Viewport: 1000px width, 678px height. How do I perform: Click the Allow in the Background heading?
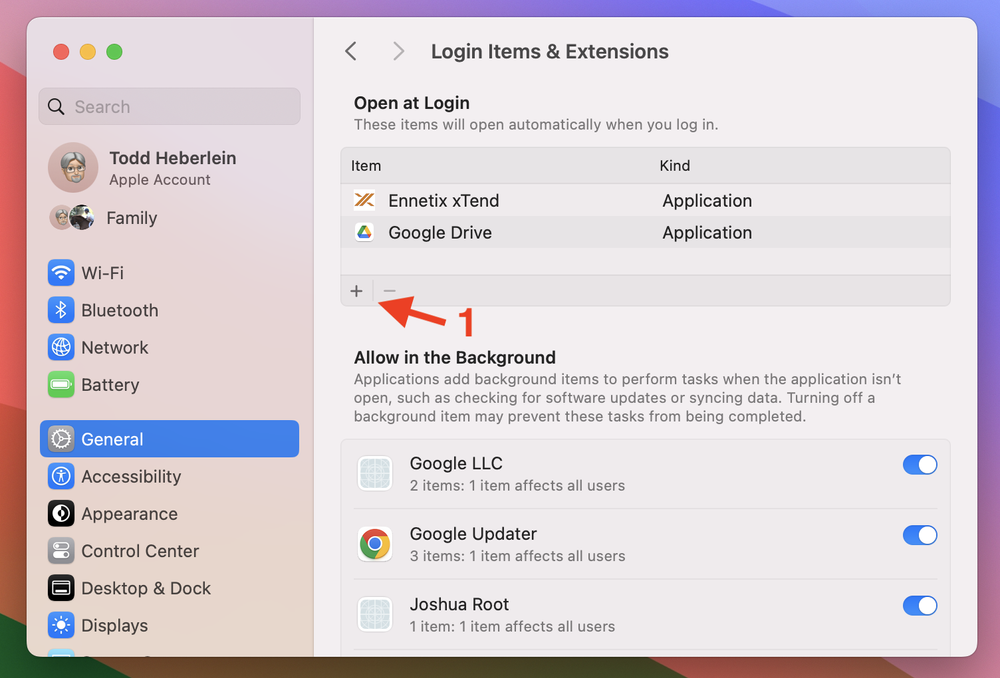(455, 357)
